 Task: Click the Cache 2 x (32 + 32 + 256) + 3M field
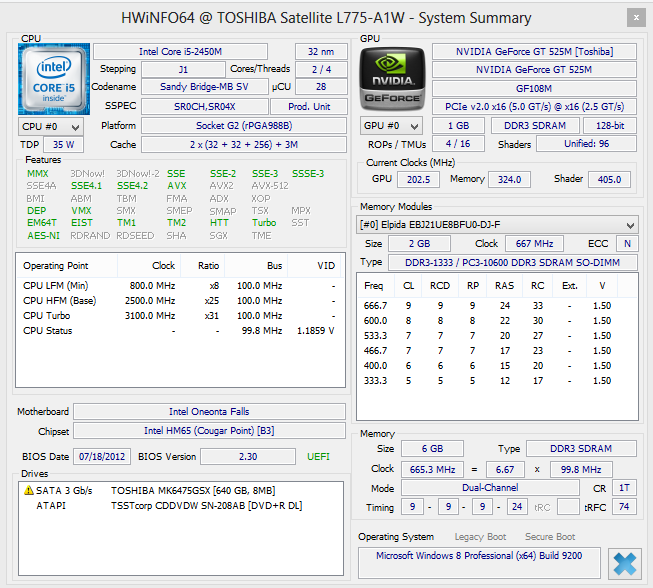click(x=244, y=145)
